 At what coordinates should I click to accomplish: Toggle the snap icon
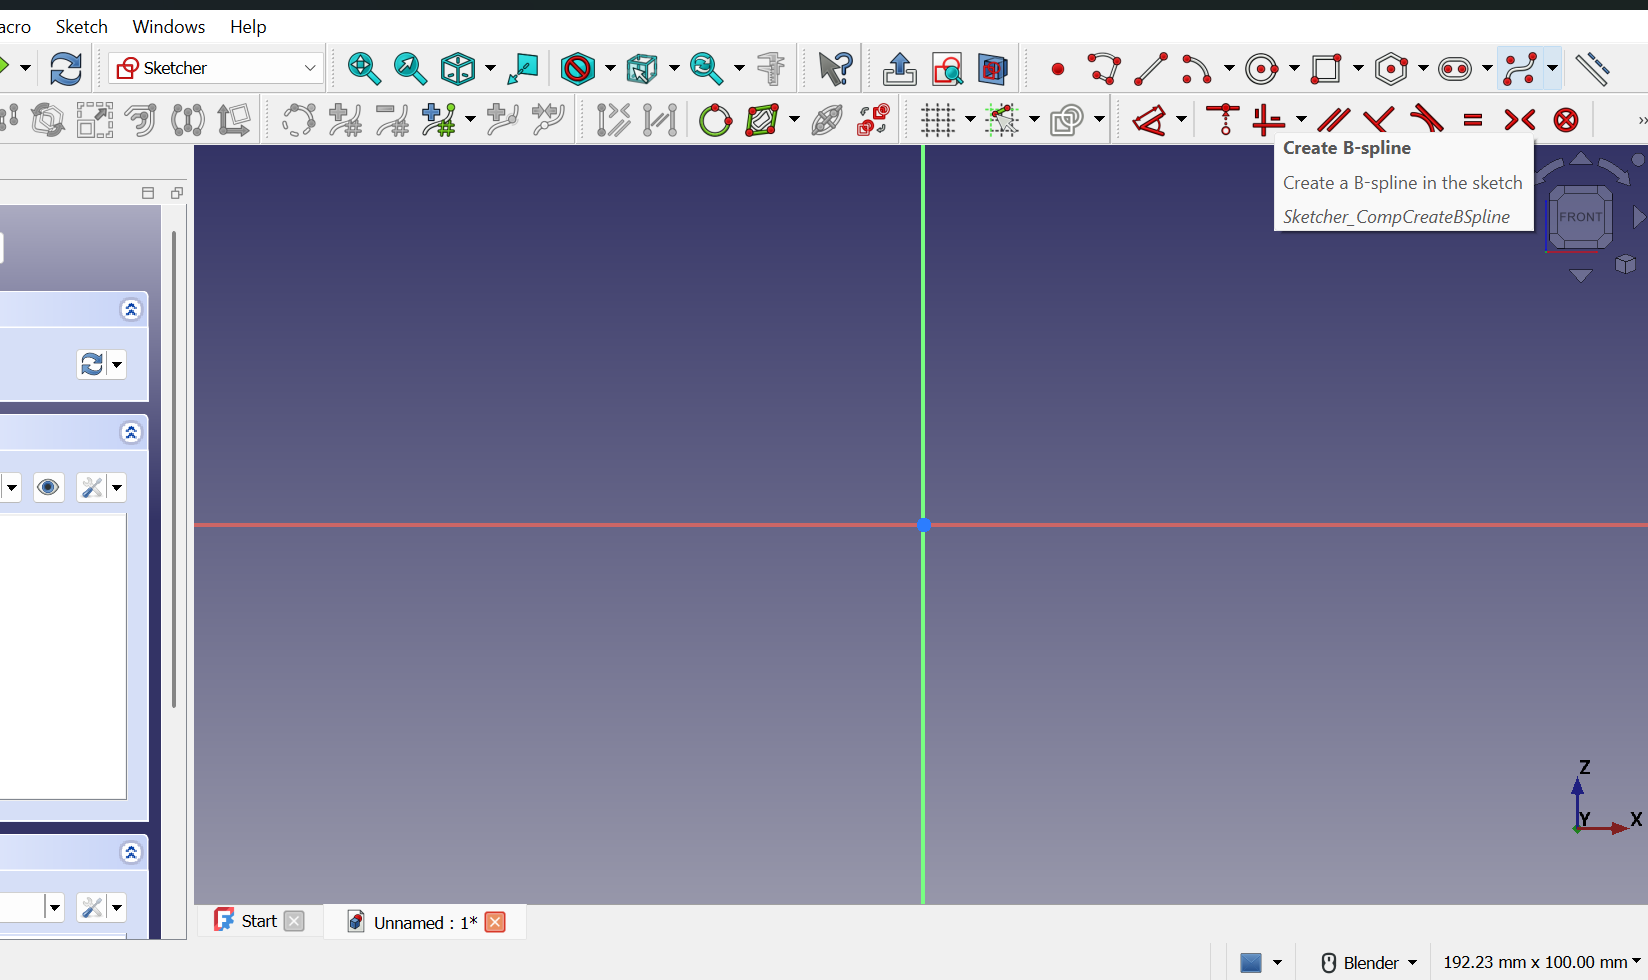tap(1002, 120)
